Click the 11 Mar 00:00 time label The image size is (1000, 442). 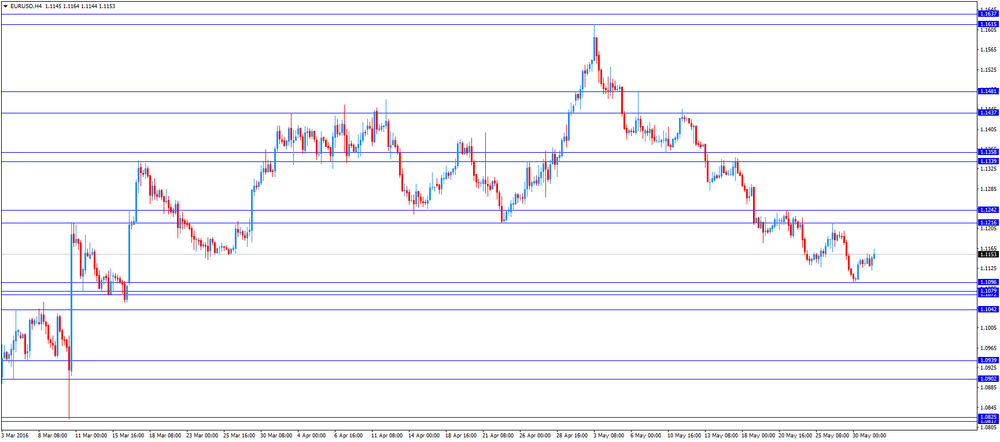[91, 435]
